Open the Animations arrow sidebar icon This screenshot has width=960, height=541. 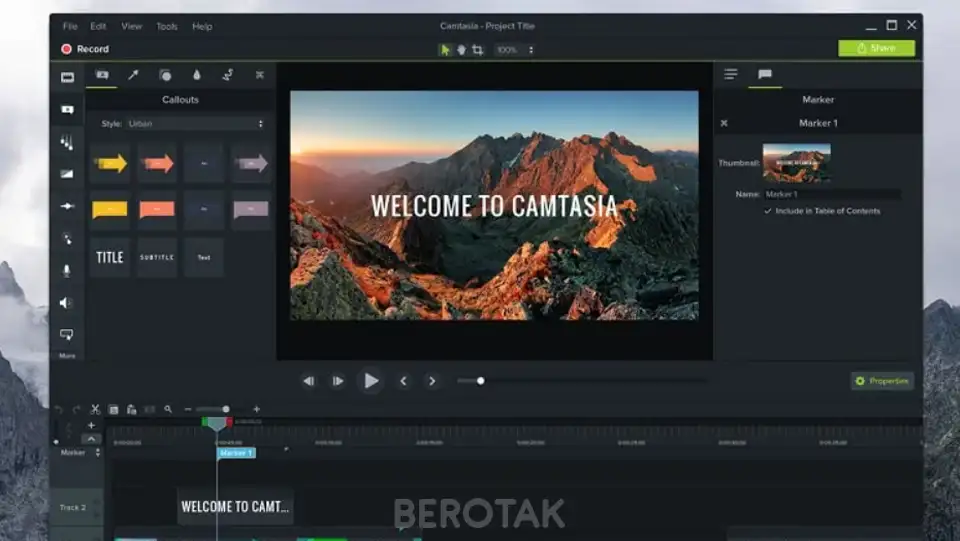coord(67,206)
